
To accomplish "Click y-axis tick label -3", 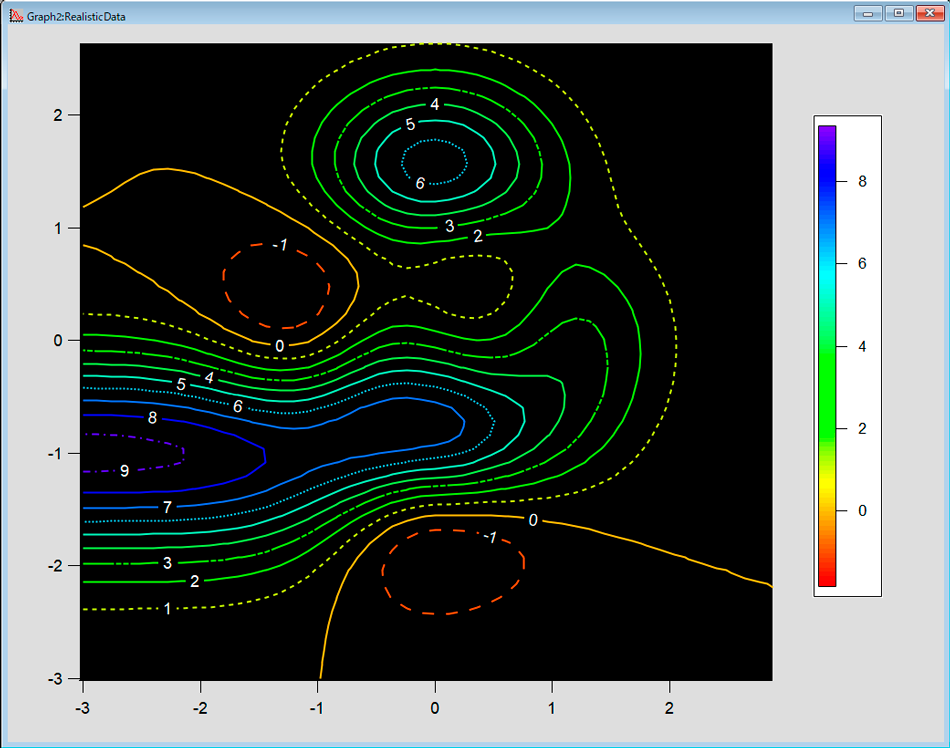I will (55, 679).
